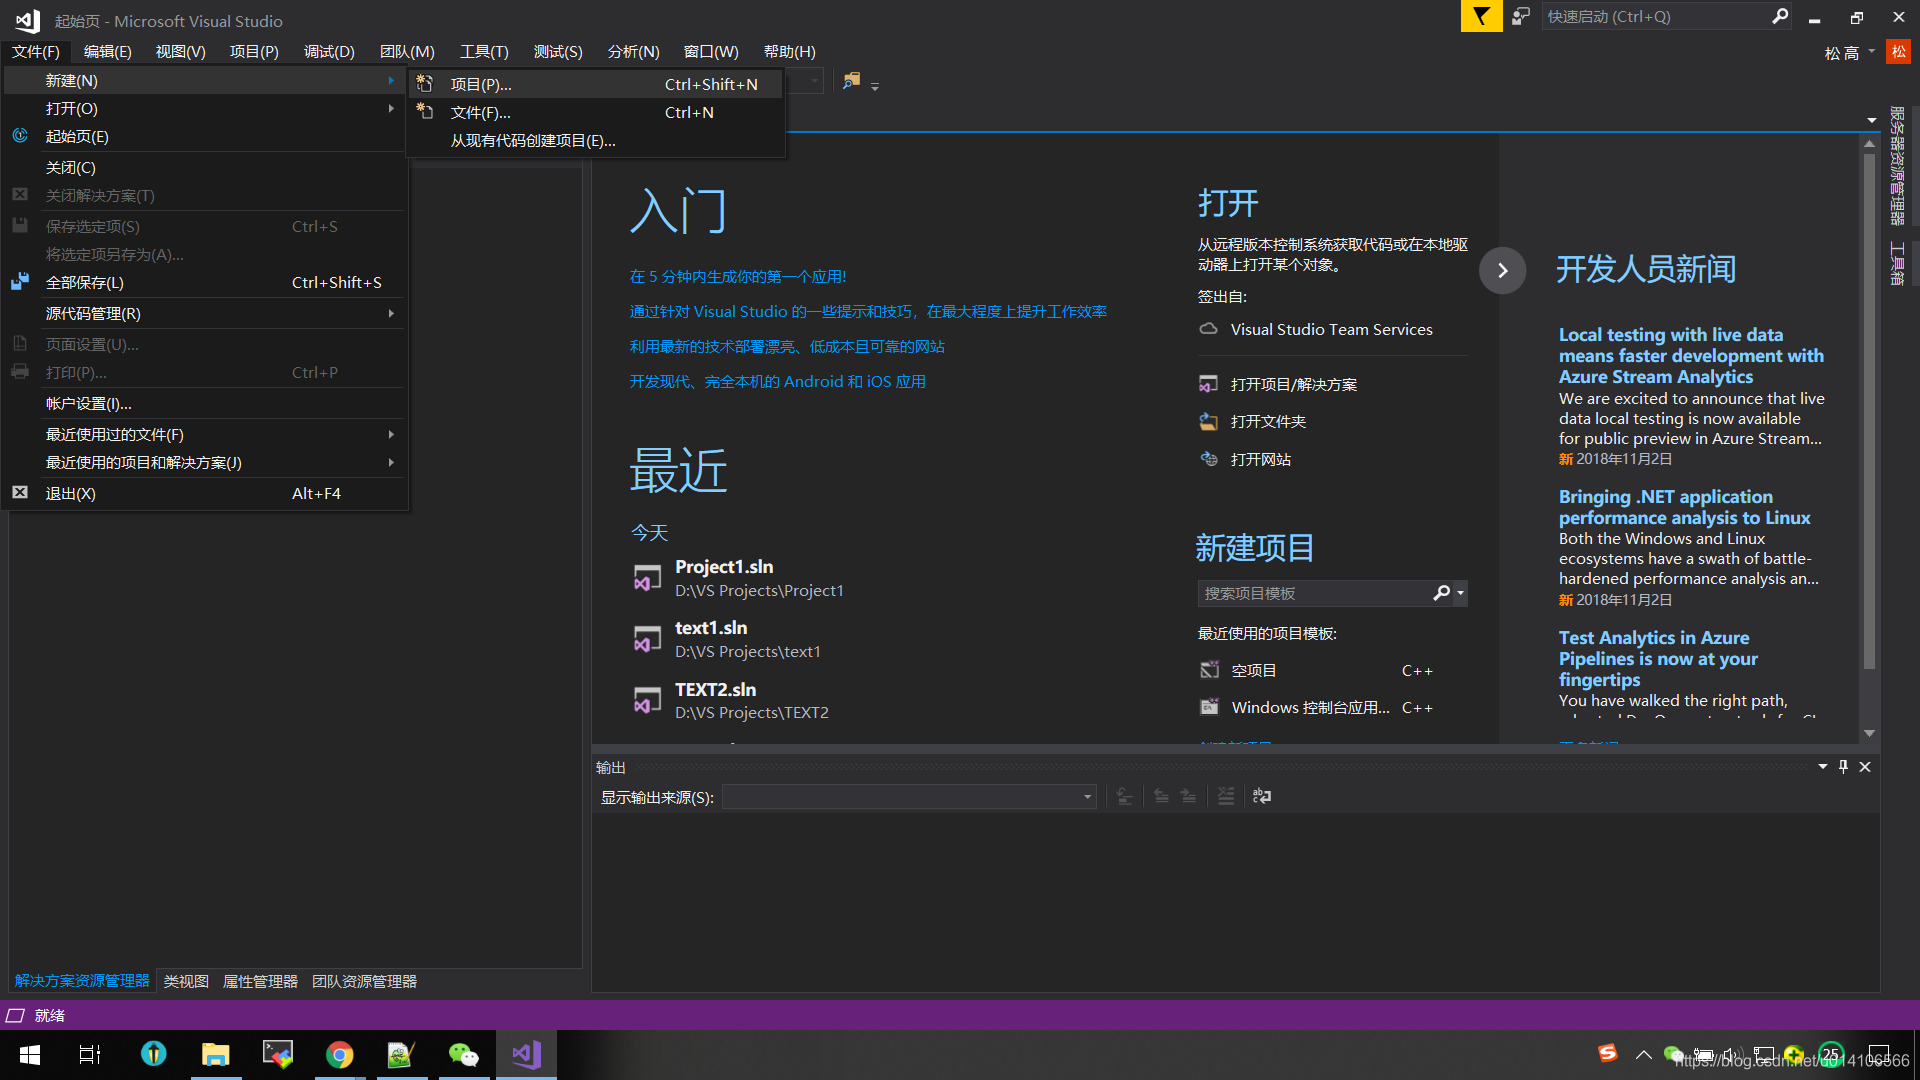
Task: Click the feedback icon beside Quick Launch
Action: click(1521, 16)
